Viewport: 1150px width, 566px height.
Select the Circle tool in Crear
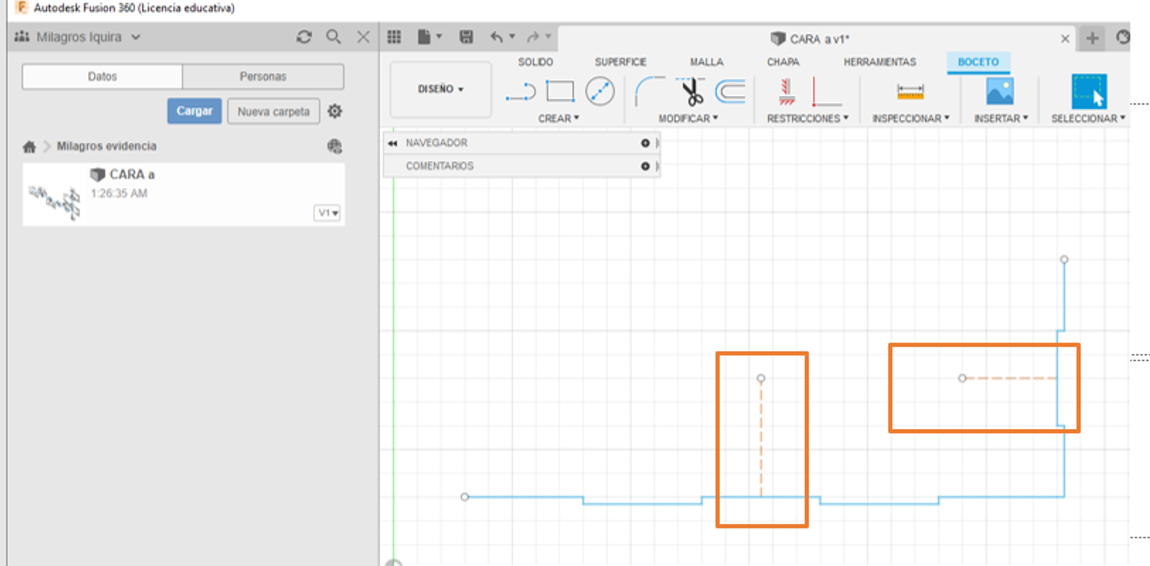tap(600, 91)
